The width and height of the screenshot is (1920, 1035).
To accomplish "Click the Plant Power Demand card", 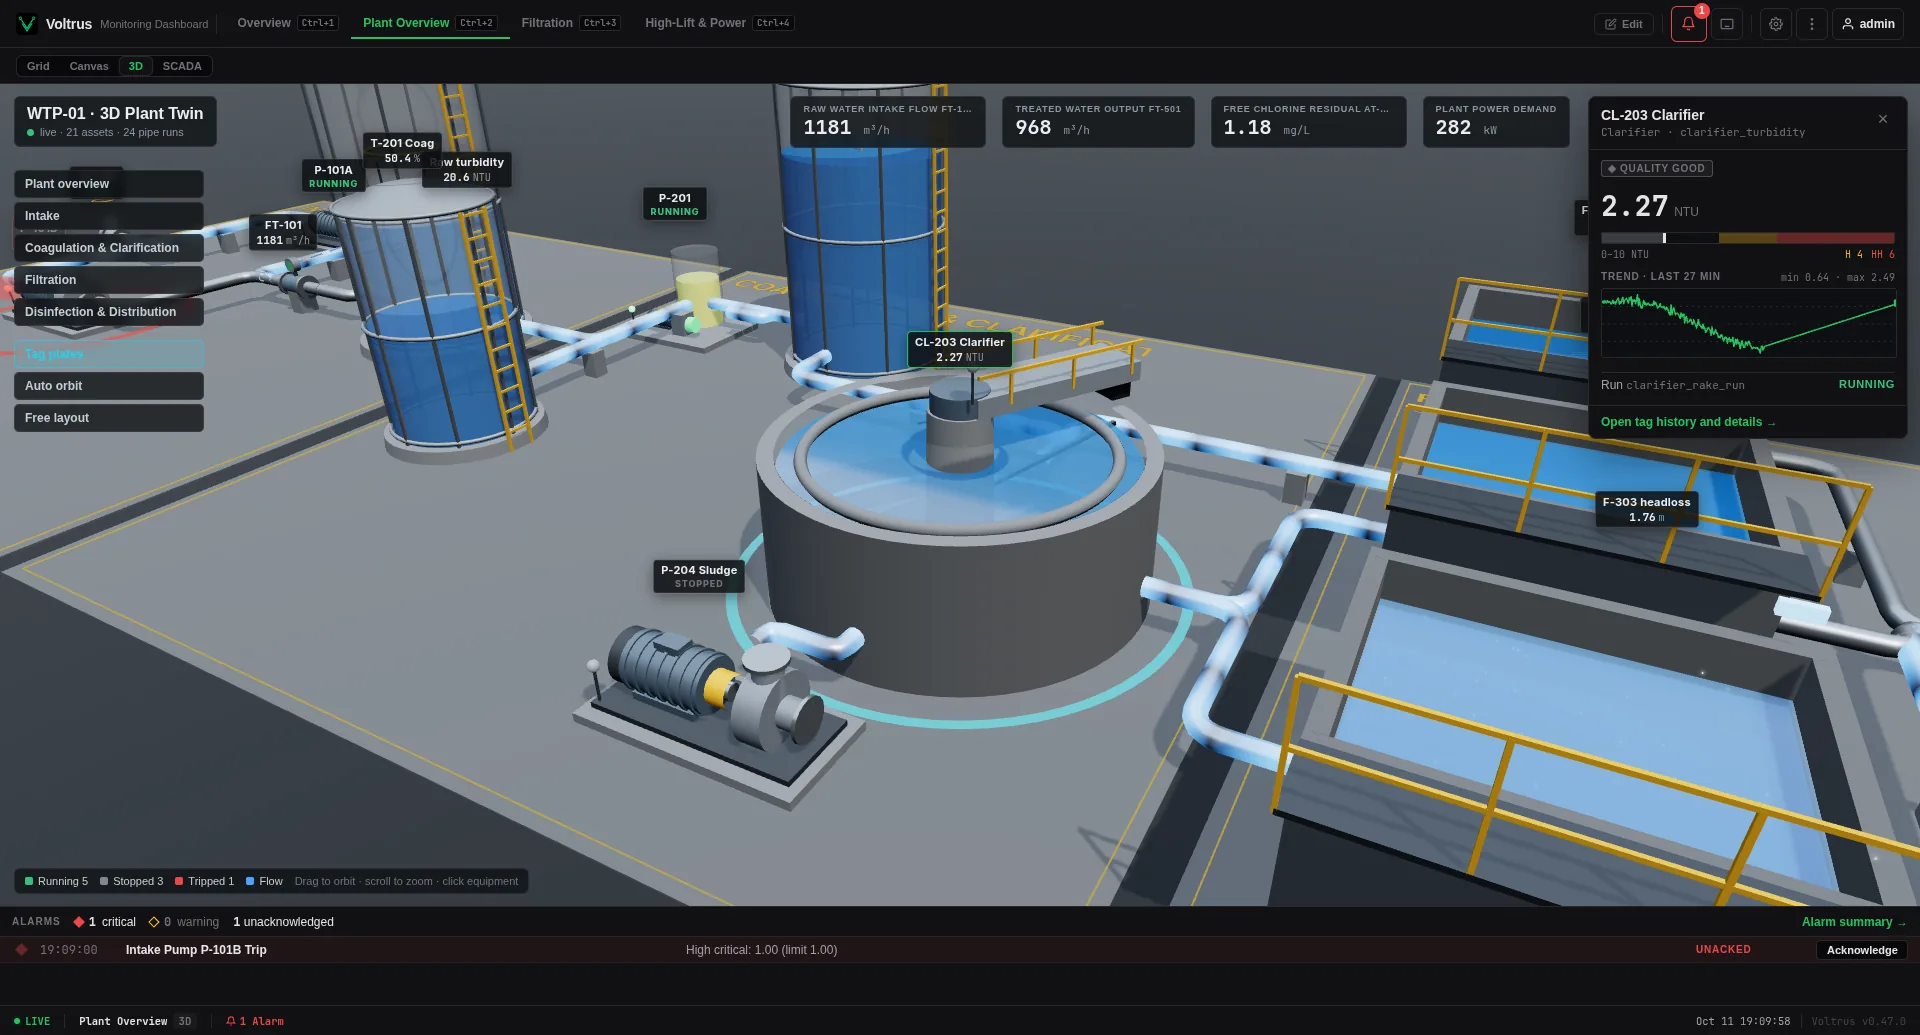I will 1496,121.
